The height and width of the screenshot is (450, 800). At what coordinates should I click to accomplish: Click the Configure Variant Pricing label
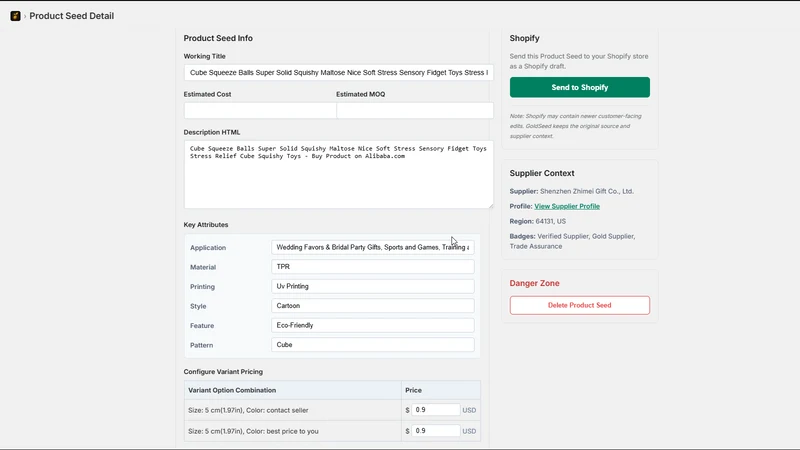click(223, 371)
